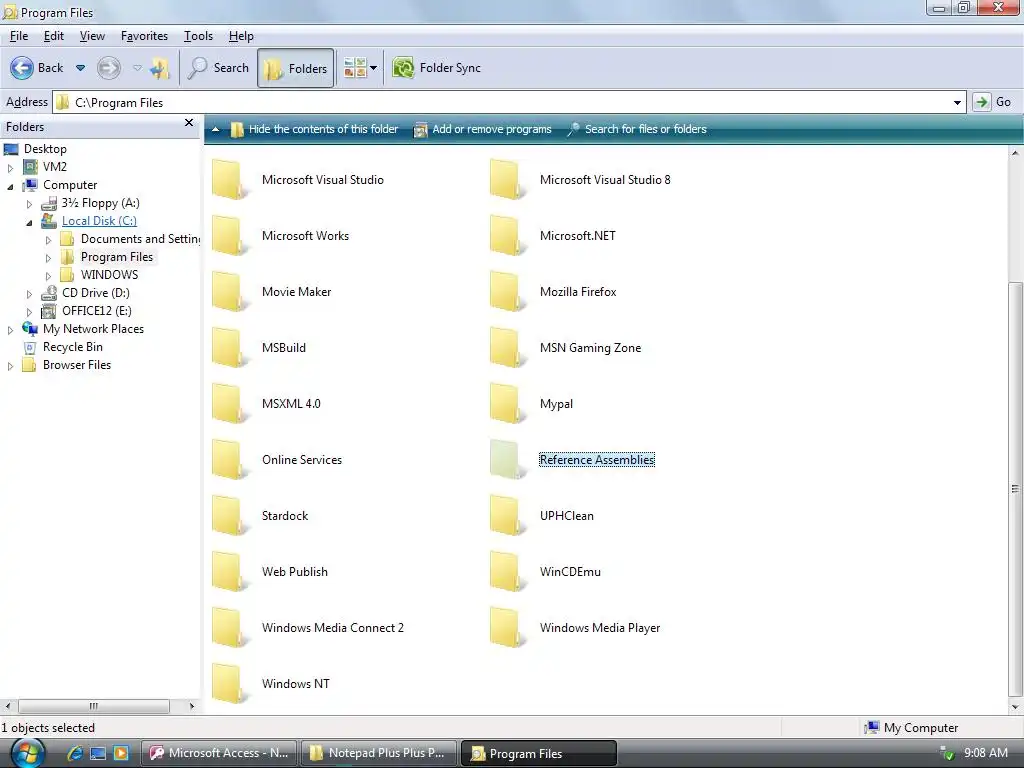Collapse the Local Disk (C:) node
The image size is (1024, 768).
point(29,222)
